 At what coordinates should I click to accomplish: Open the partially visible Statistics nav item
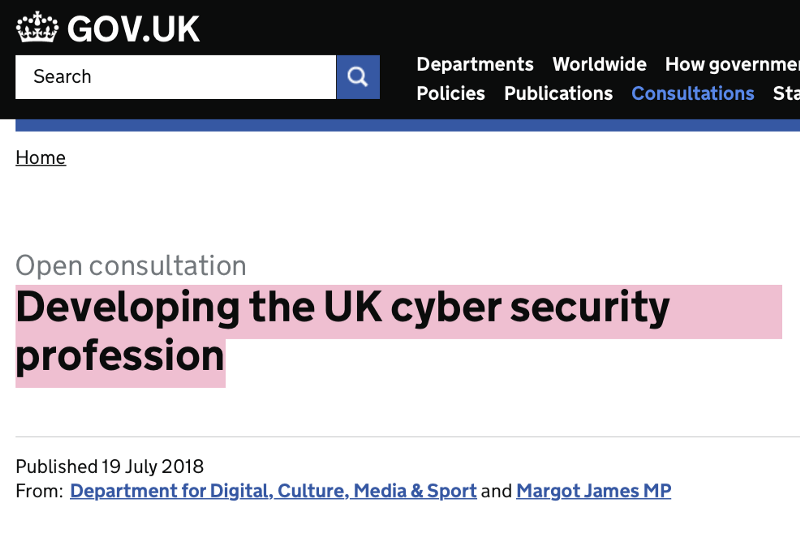(x=786, y=93)
